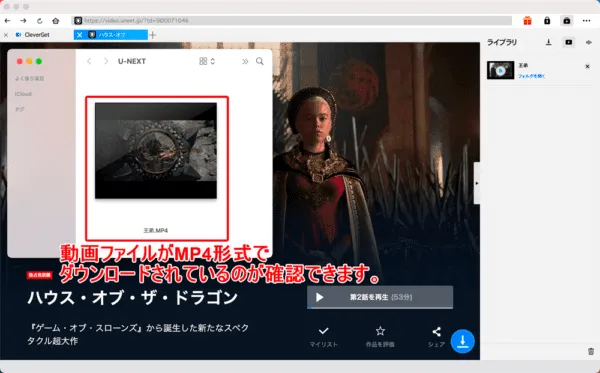
Task: Add a new tab with plus button
Action: (x=153, y=35)
